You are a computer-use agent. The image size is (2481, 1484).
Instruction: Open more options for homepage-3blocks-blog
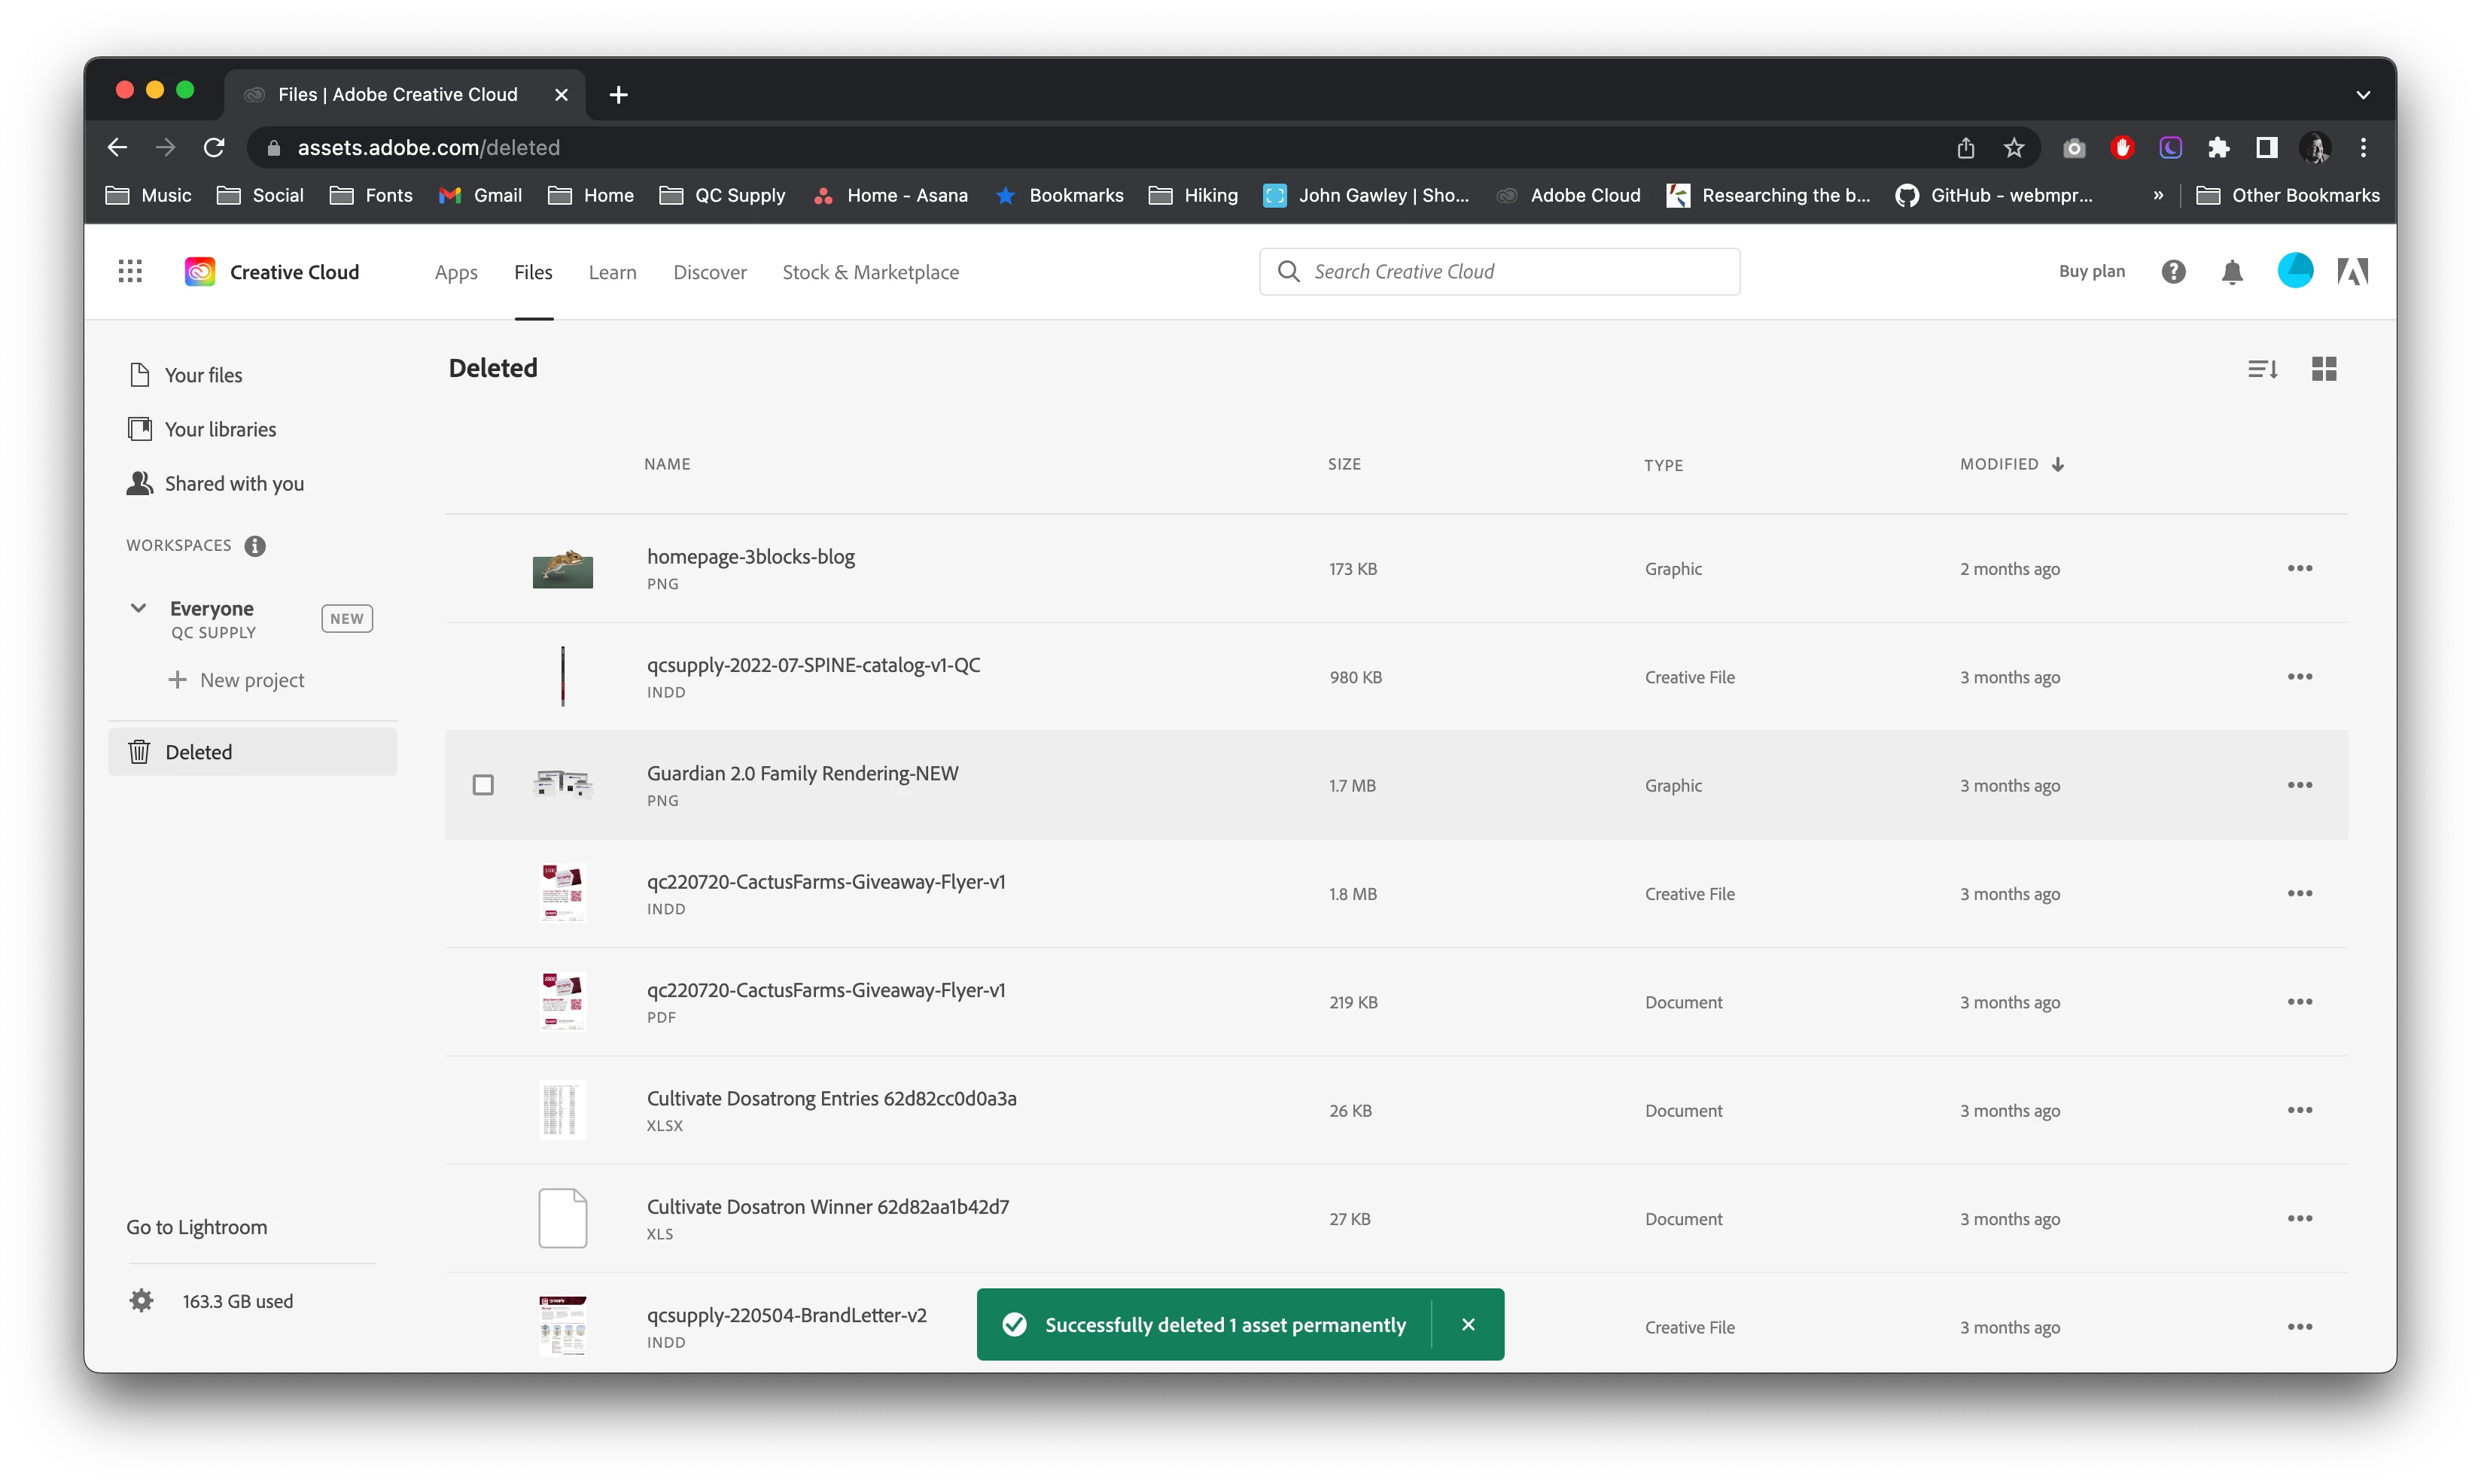(2299, 568)
